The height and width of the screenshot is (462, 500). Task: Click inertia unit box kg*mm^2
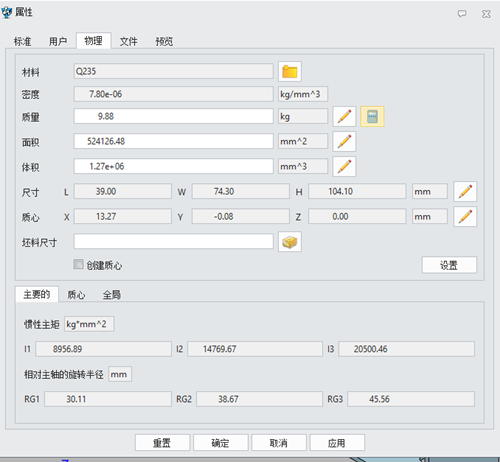(x=89, y=324)
